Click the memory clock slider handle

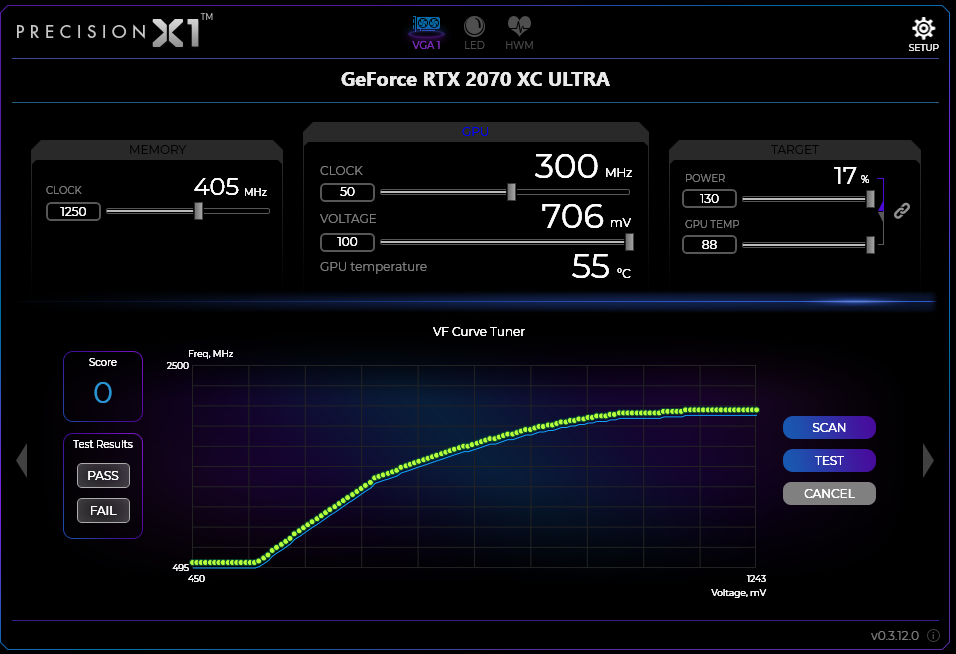[198, 211]
